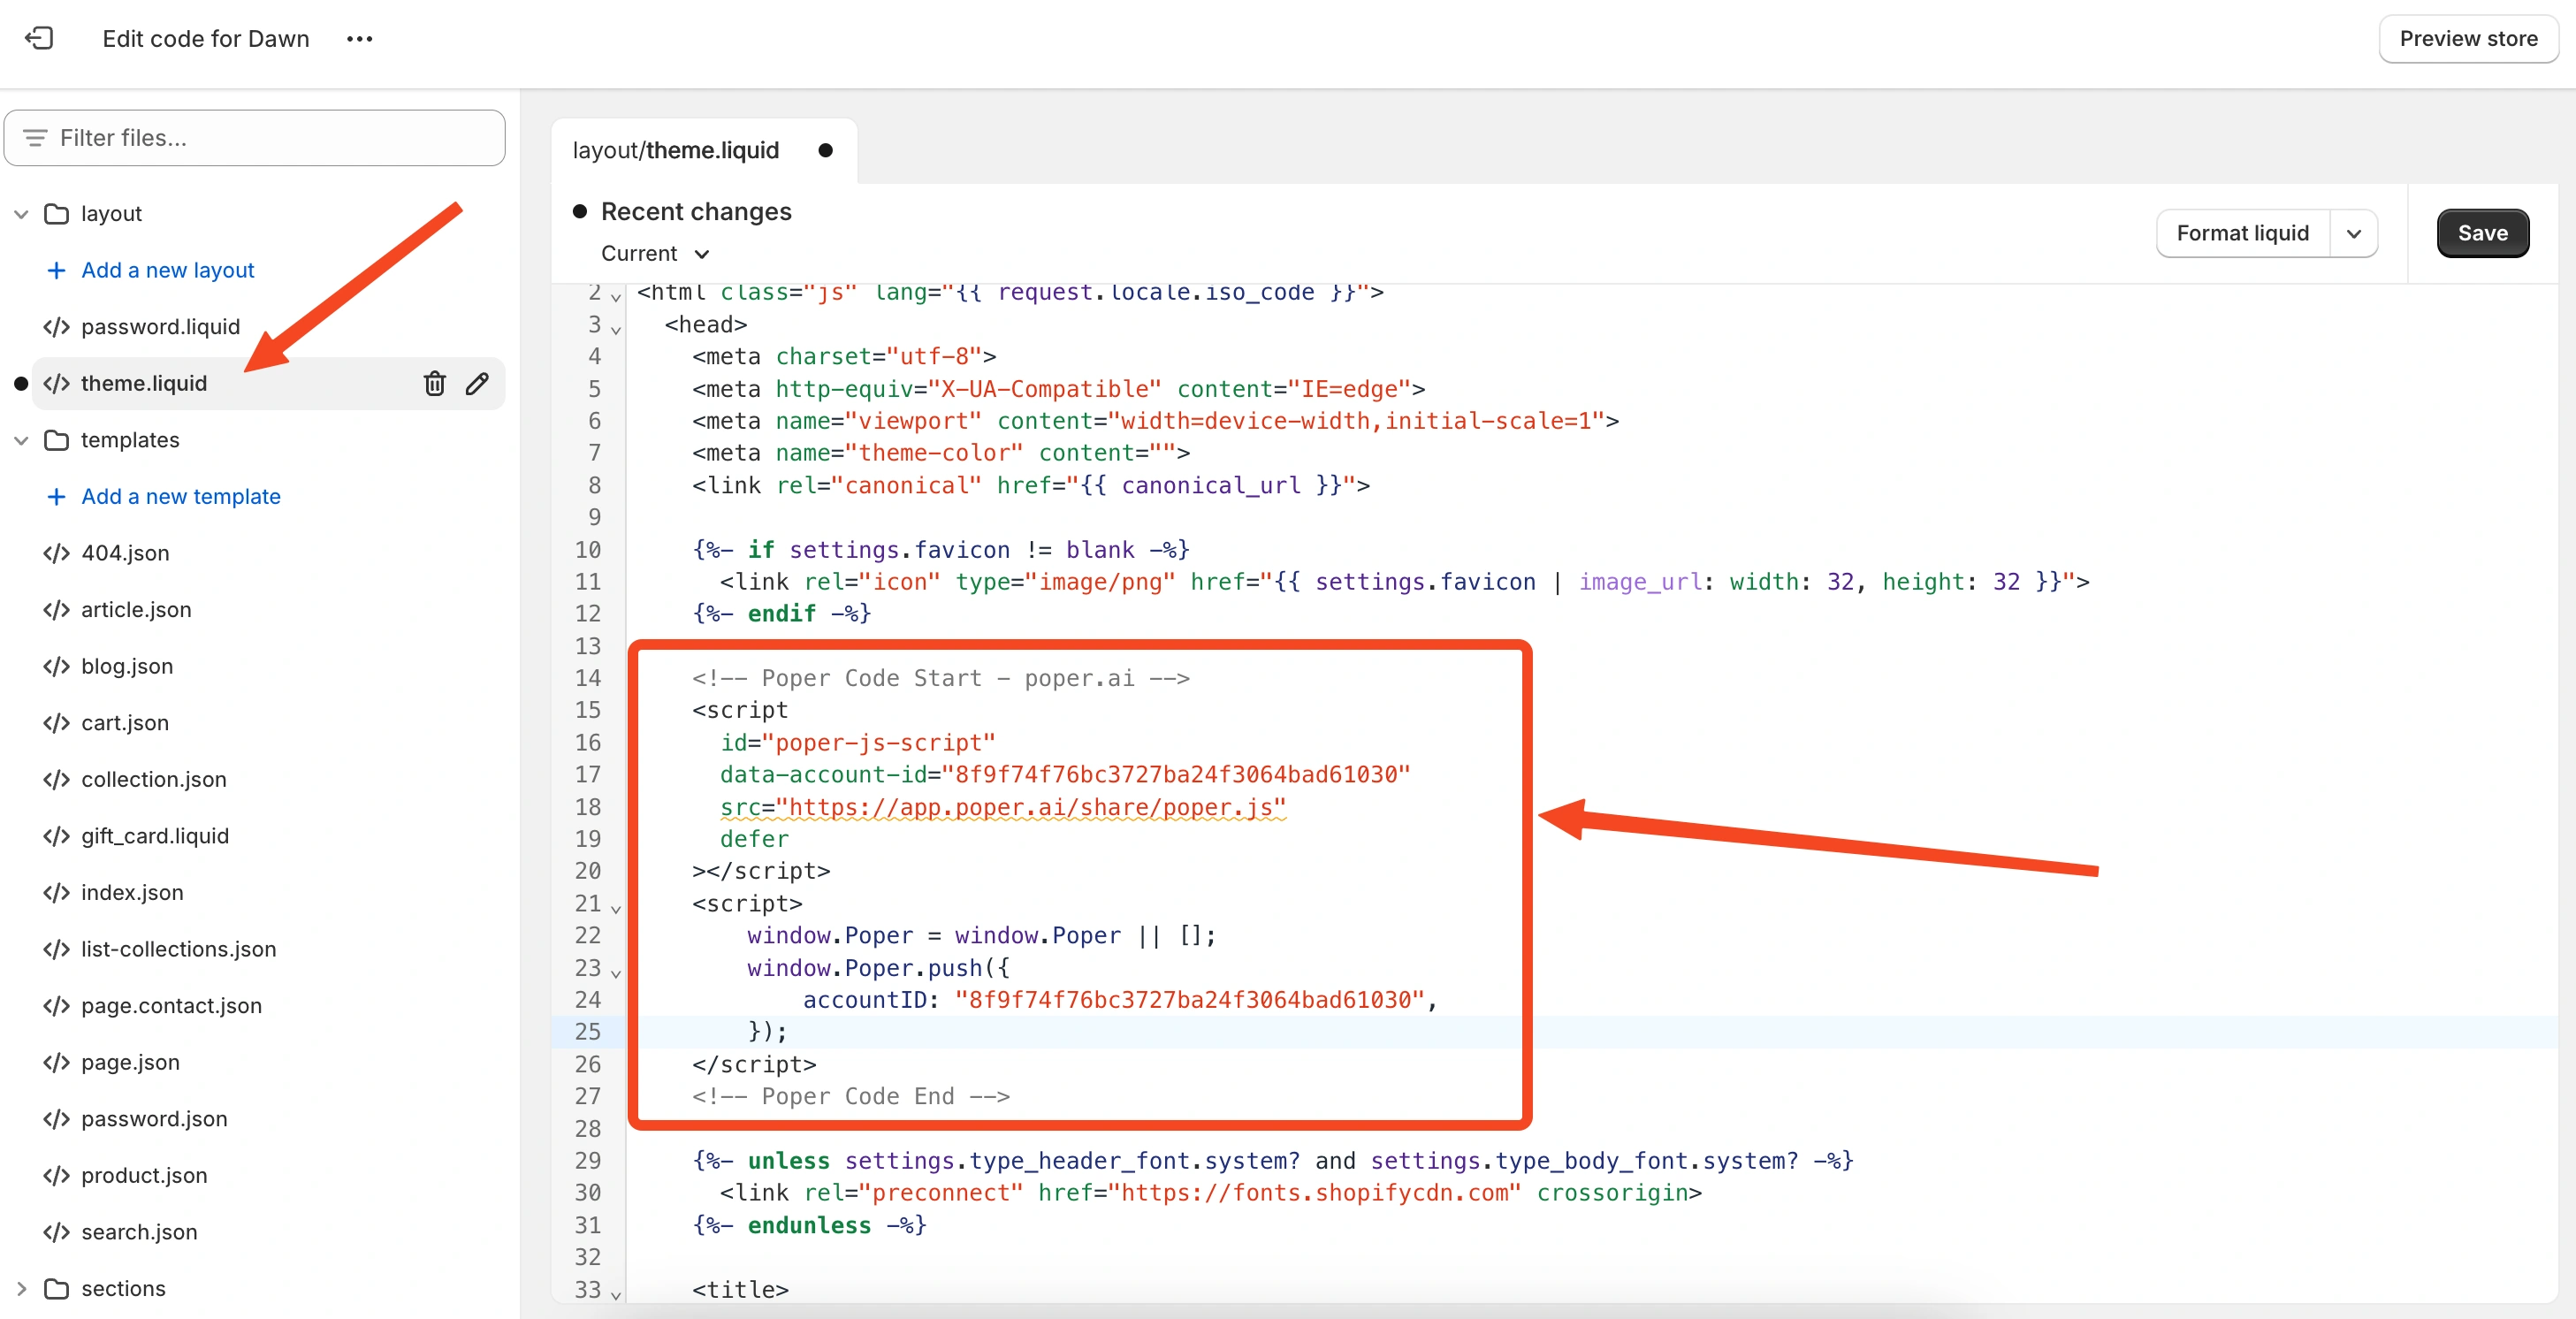The height and width of the screenshot is (1319, 2576).
Task: Open password.json template file
Action: (x=154, y=1119)
